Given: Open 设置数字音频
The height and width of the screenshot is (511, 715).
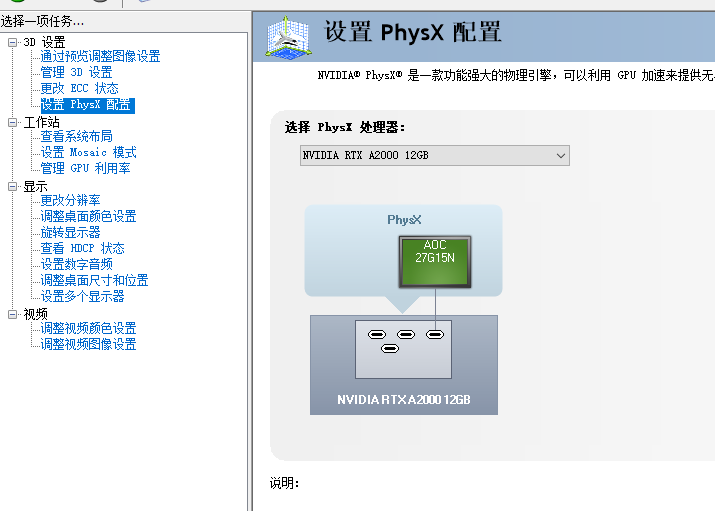Looking at the screenshot, I should point(76,264).
